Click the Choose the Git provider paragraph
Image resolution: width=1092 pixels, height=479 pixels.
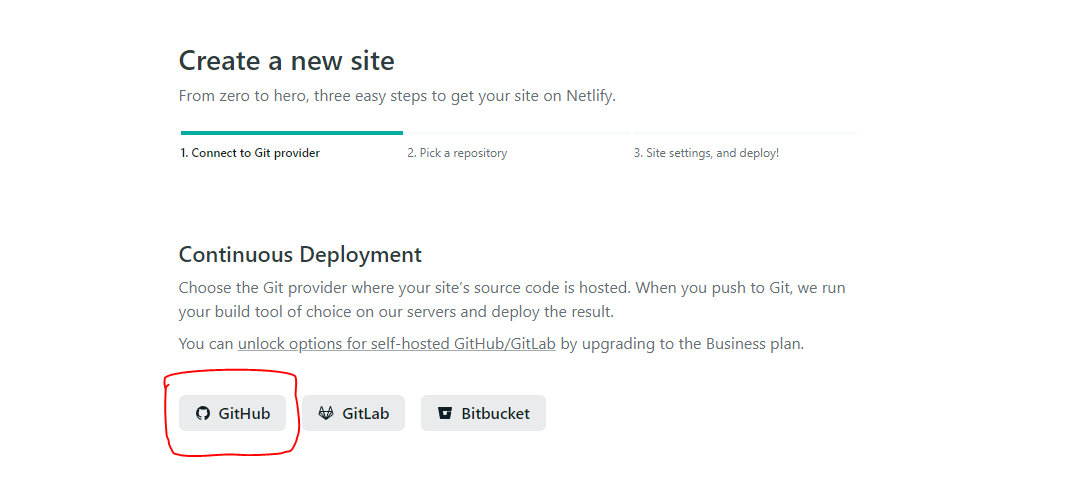[x=513, y=299]
